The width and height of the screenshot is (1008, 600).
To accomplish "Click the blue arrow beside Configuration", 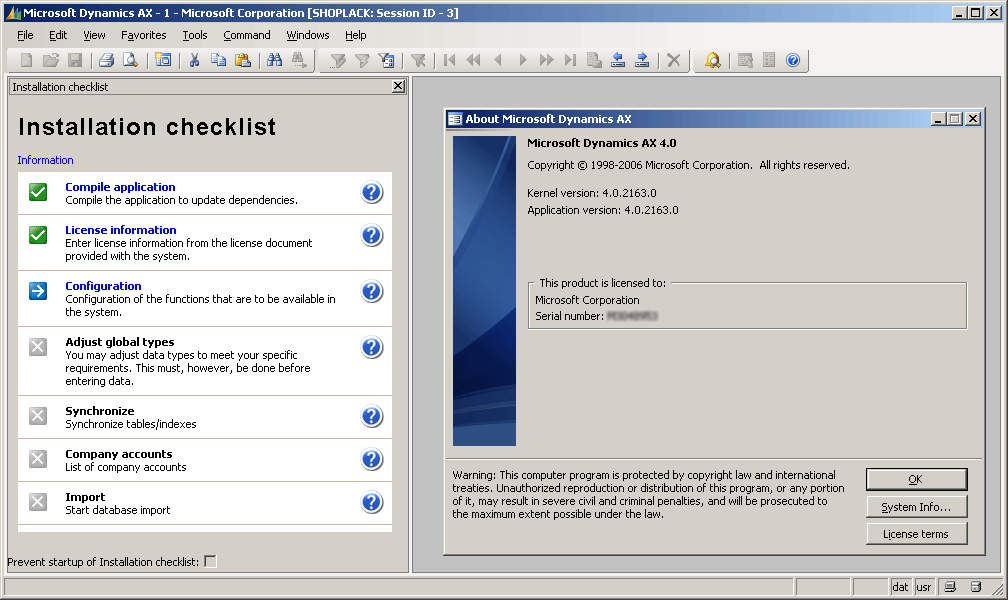I will pyautogui.click(x=38, y=291).
